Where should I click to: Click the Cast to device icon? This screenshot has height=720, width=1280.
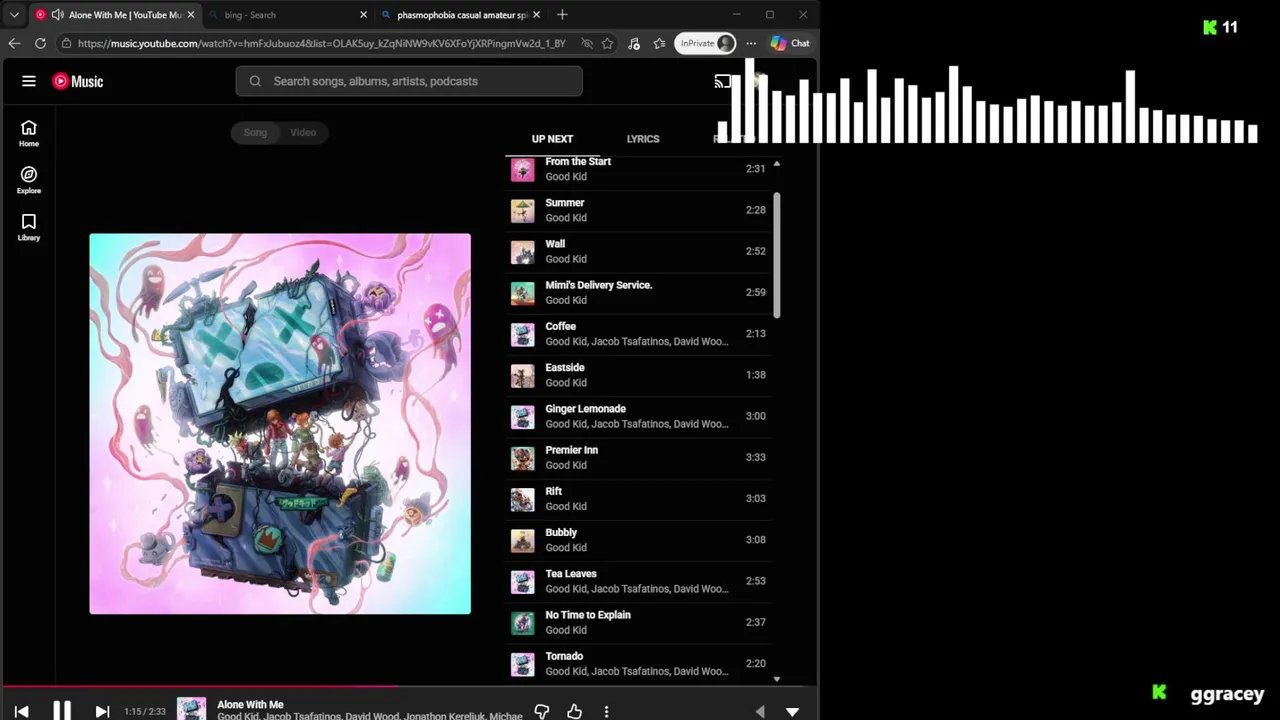coord(722,81)
